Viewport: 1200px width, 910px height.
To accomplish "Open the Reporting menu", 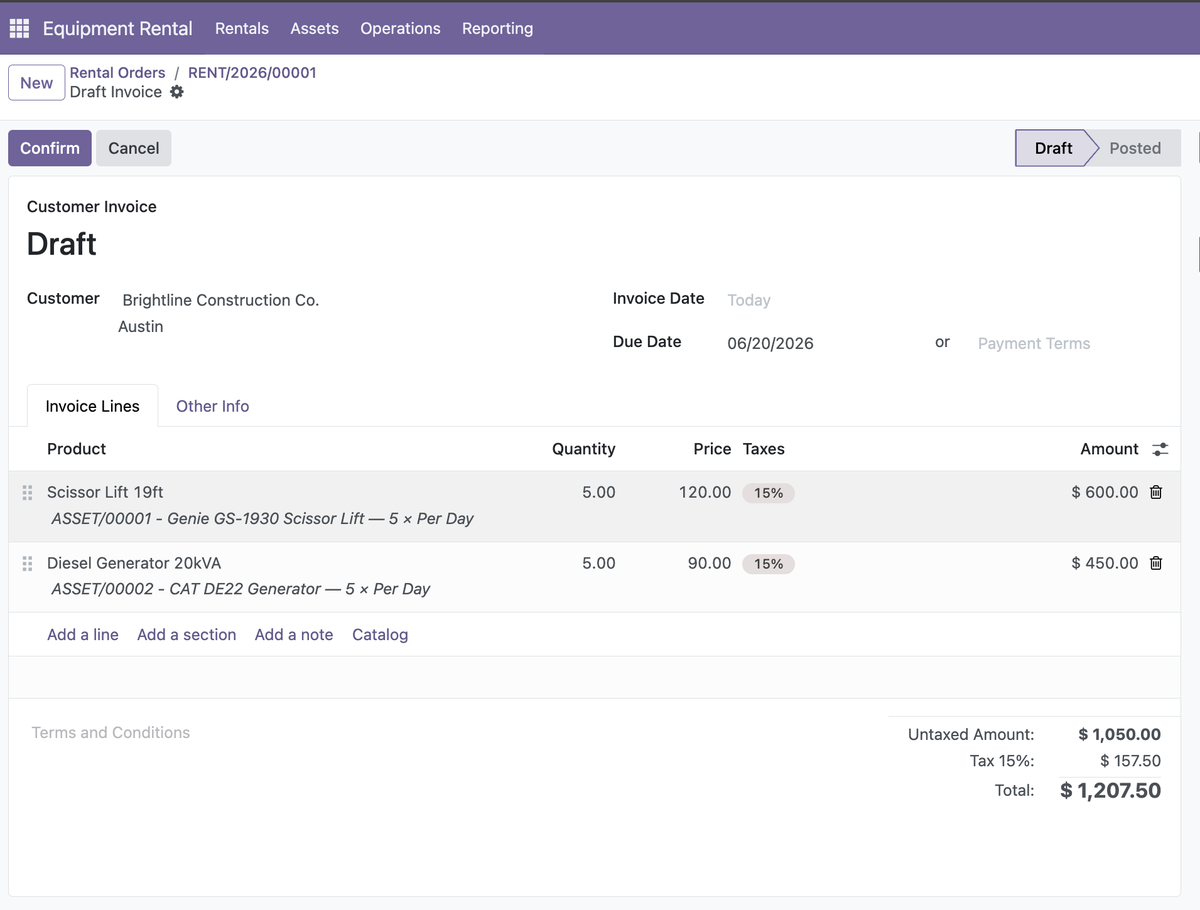I will pos(497,28).
